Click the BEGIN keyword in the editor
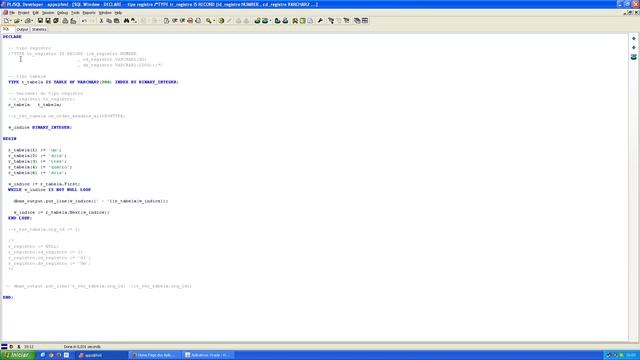The height and width of the screenshot is (360, 640). 9,139
